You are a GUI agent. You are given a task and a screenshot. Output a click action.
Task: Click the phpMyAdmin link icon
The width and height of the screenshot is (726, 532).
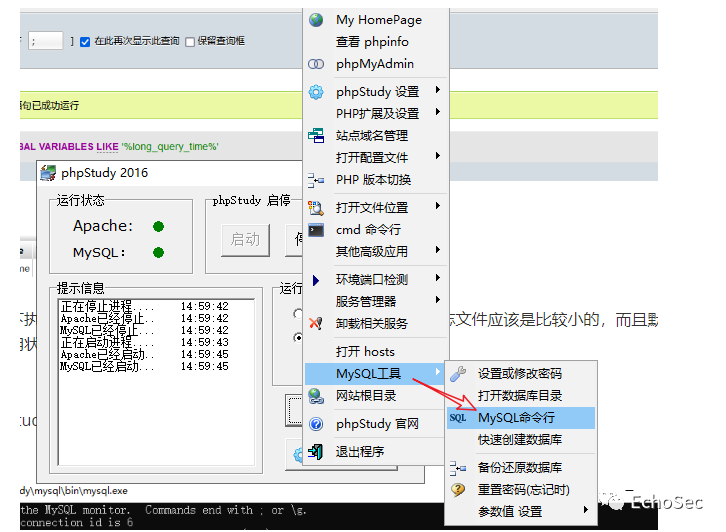pyautogui.click(x=316, y=64)
